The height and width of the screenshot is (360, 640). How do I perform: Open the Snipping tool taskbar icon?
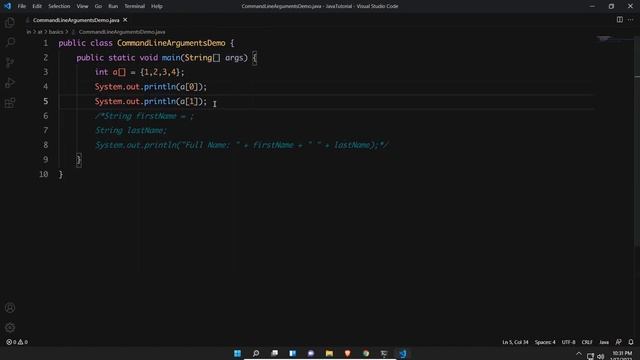coord(384,353)
